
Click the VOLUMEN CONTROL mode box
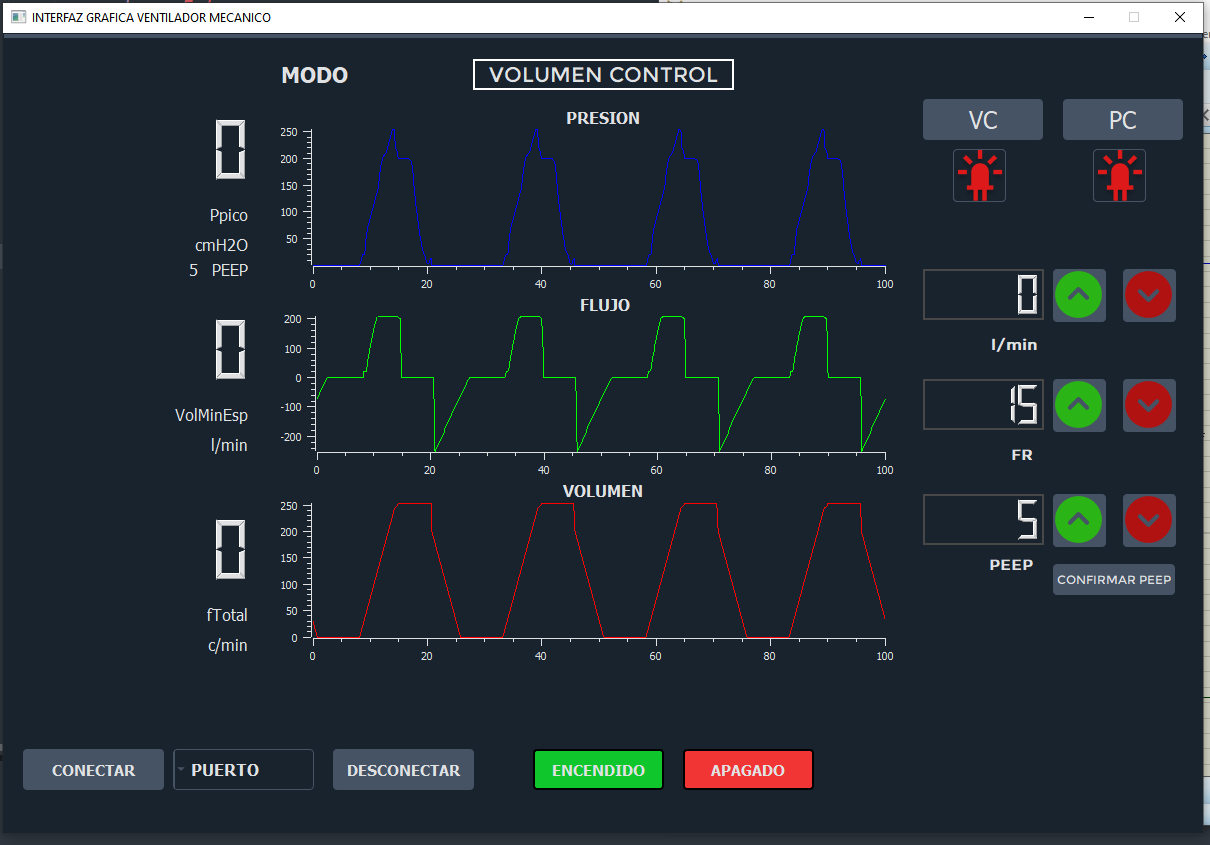(x=603, y=74)
